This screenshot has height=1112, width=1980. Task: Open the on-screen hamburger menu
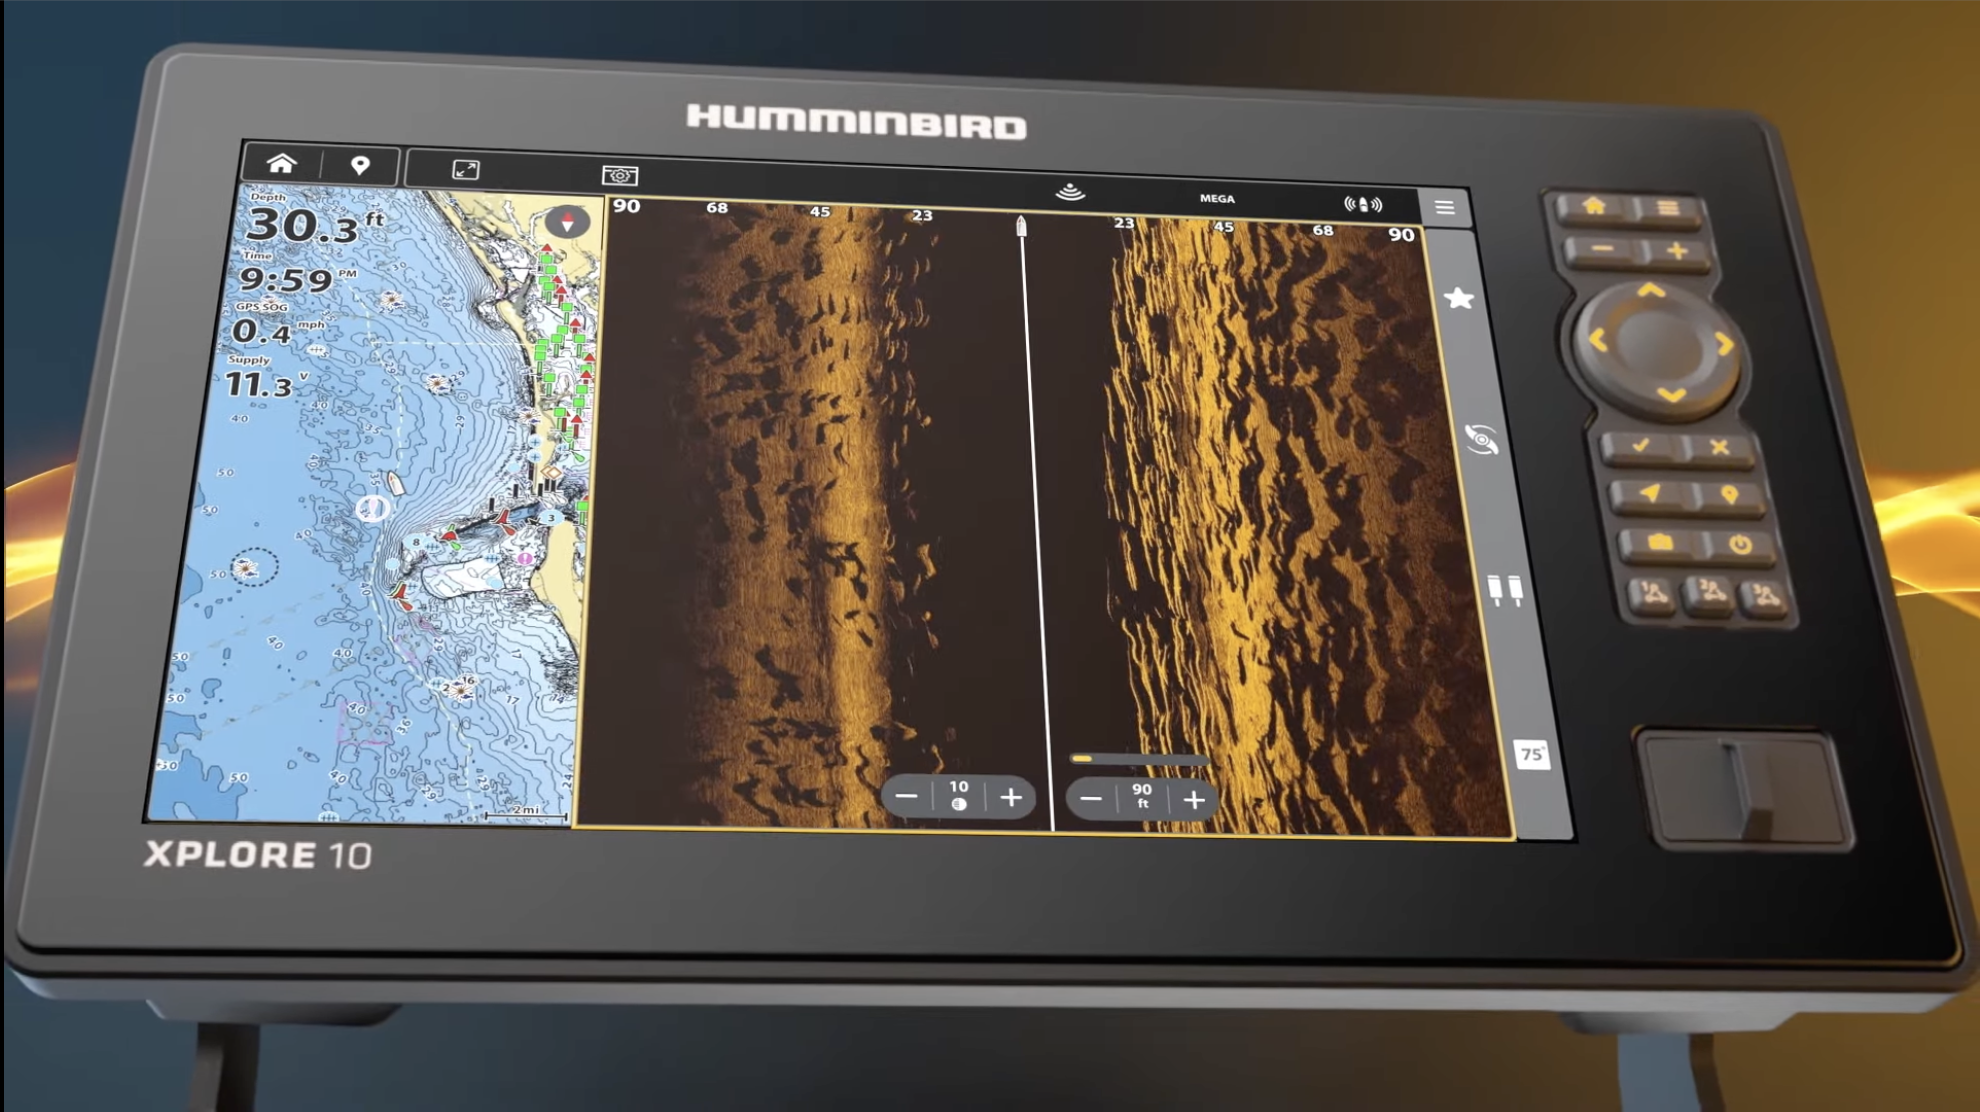pyautogui.click(x=1445, y=208)
